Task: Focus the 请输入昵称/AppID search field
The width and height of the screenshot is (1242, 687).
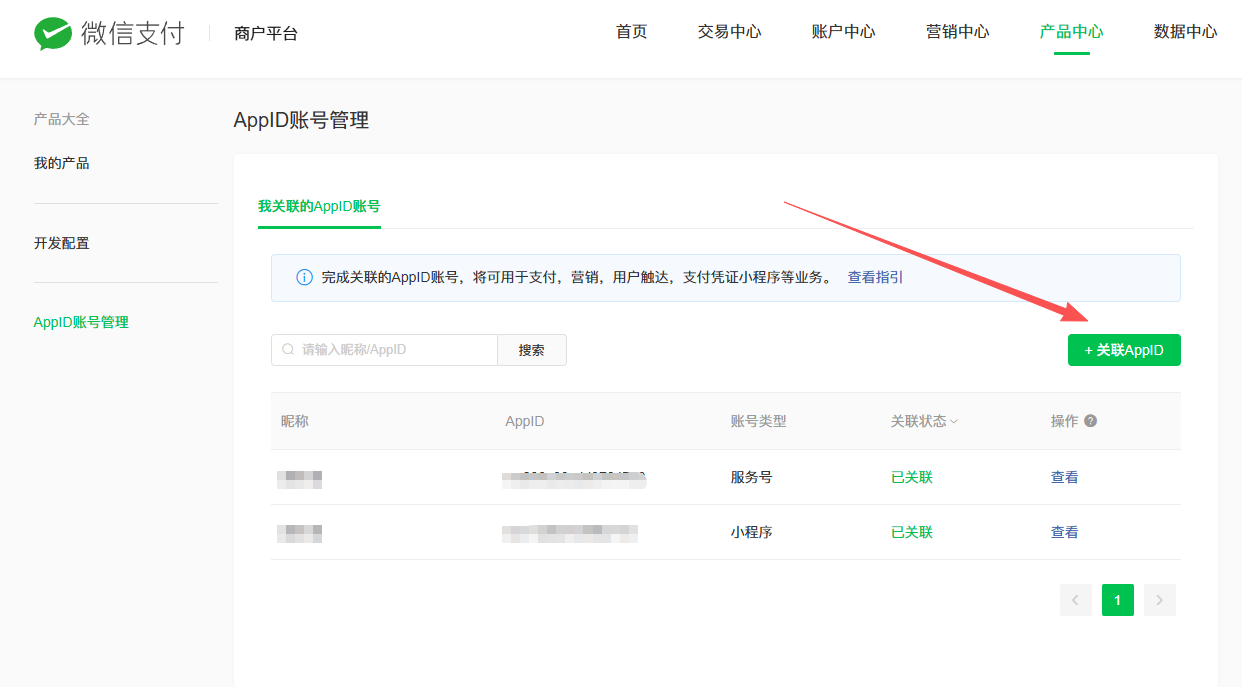Action: click(x=385, y=350)
